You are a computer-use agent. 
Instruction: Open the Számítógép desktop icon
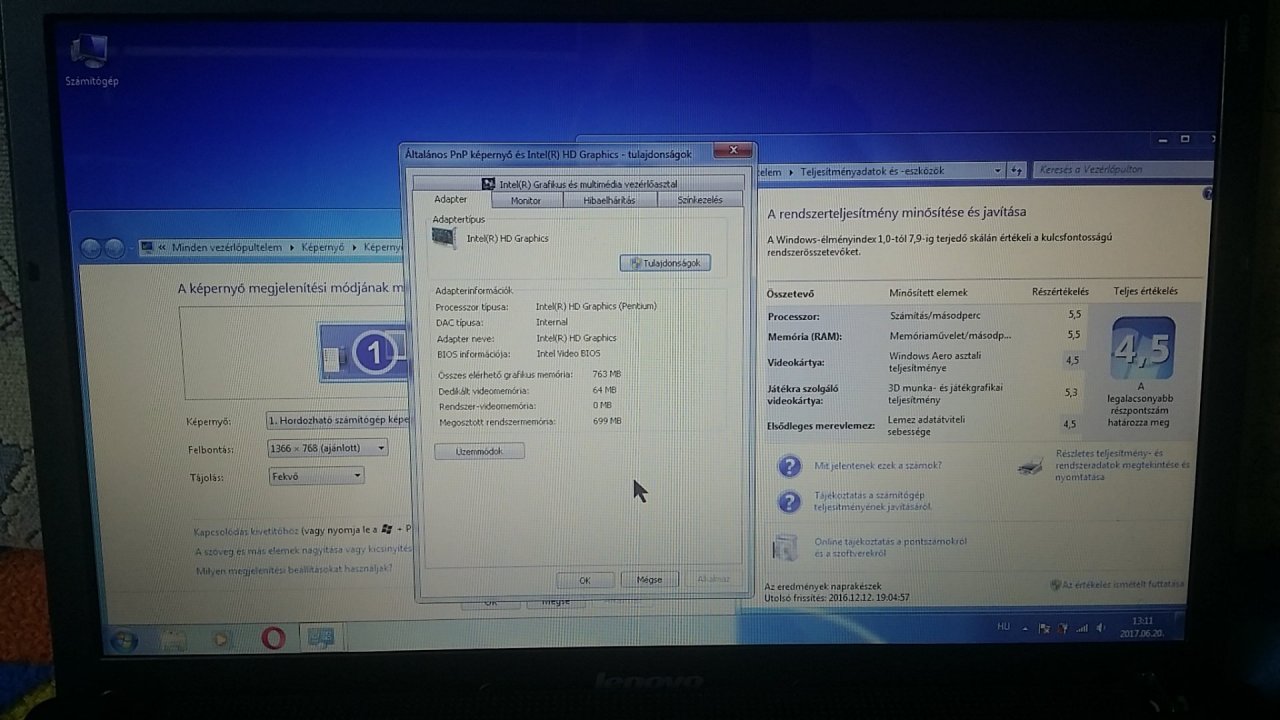pyautogui.click(x=91, y=58)
